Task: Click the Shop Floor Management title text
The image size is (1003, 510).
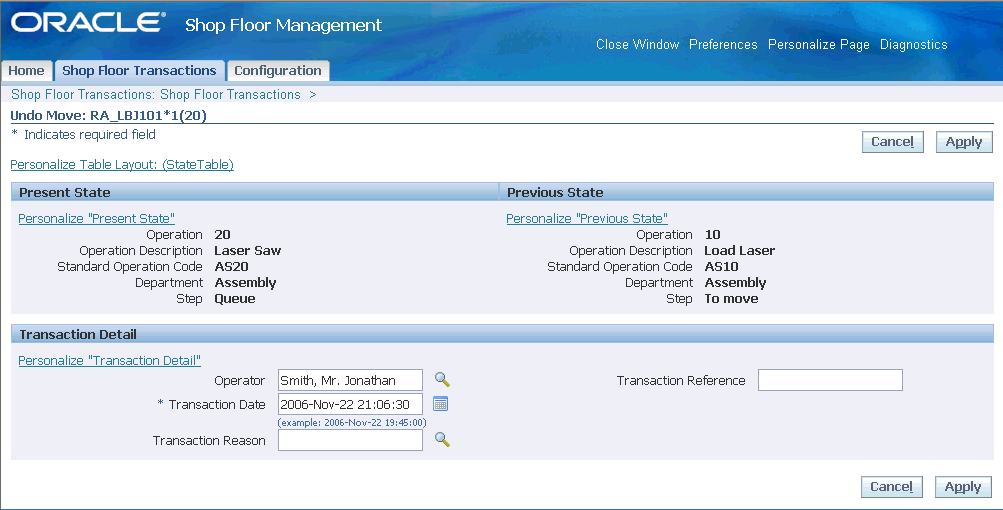Action: [x=283, y=25]
